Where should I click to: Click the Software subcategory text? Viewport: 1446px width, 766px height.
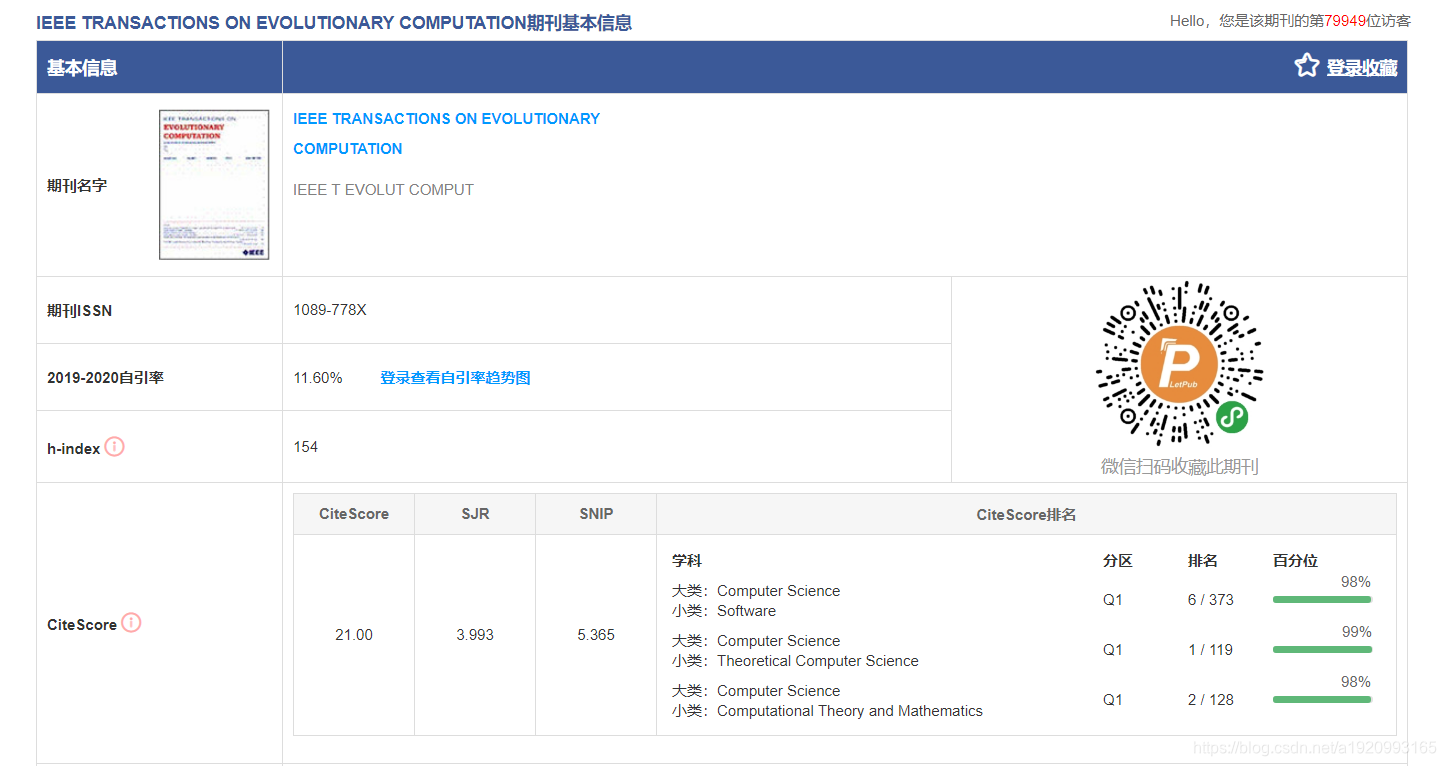tap(746, 611)
